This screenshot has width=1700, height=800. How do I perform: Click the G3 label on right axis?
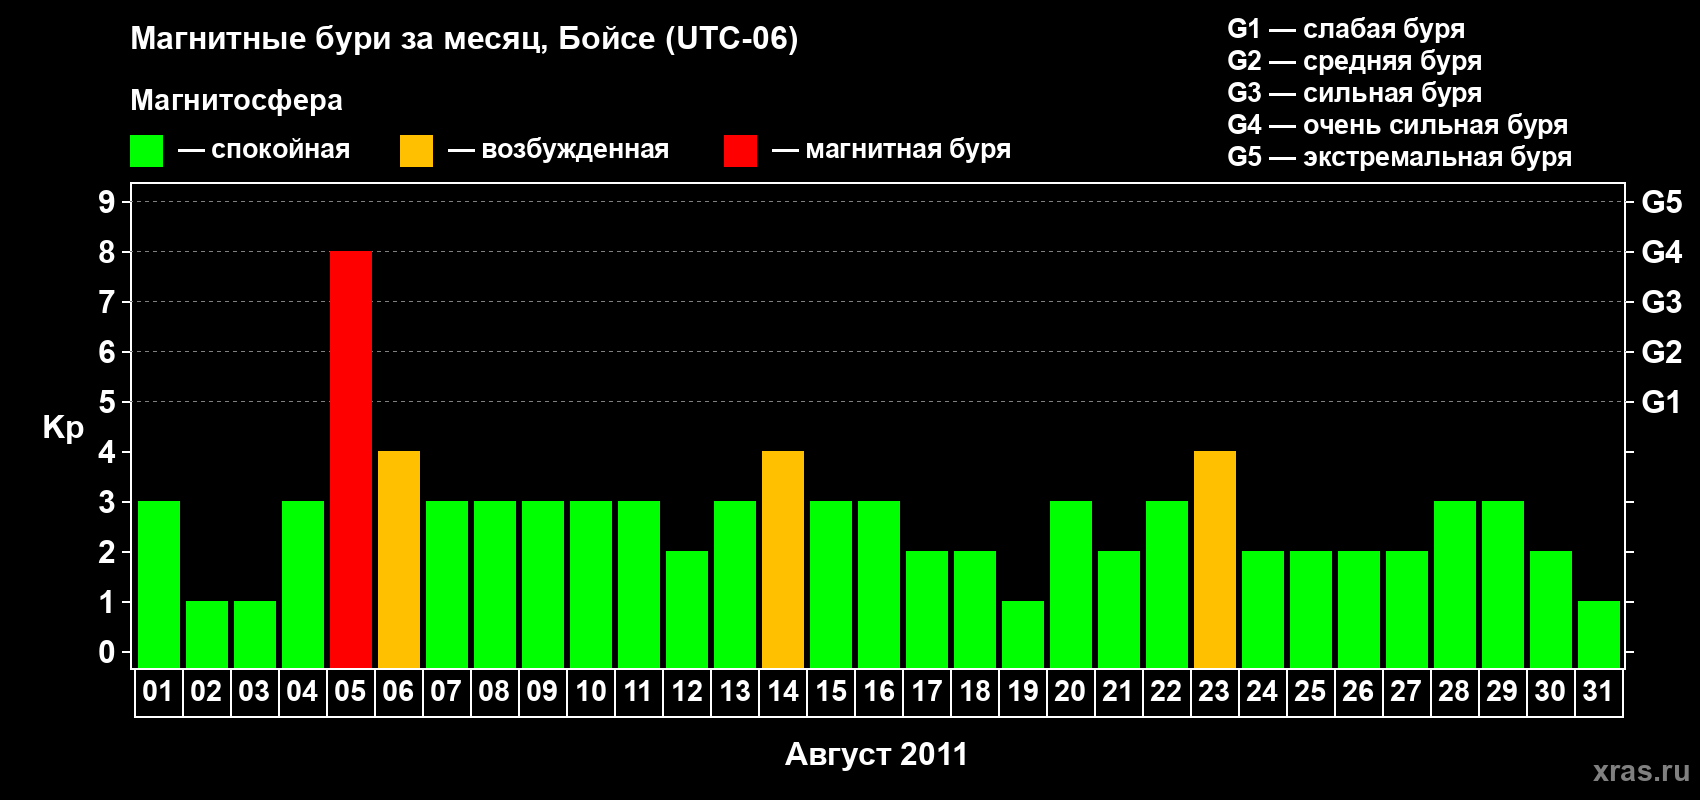click(x=1662, y=302)
